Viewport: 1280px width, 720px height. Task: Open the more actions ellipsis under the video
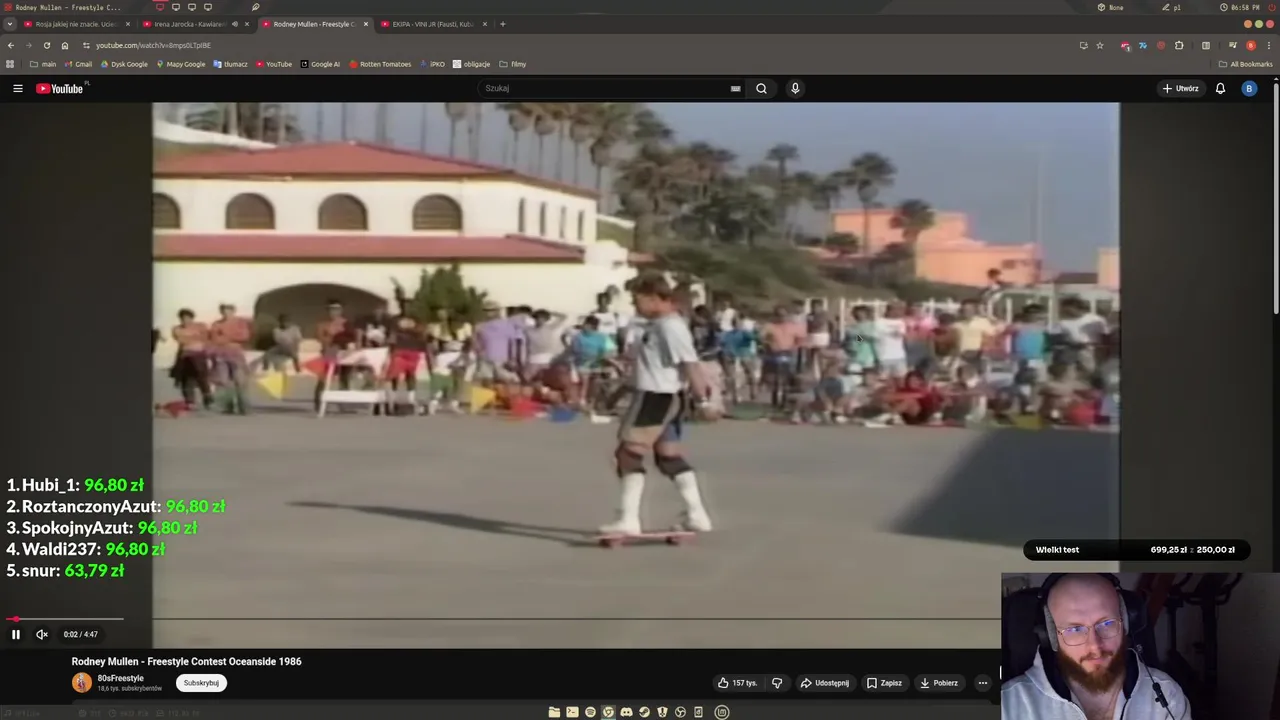983,683
